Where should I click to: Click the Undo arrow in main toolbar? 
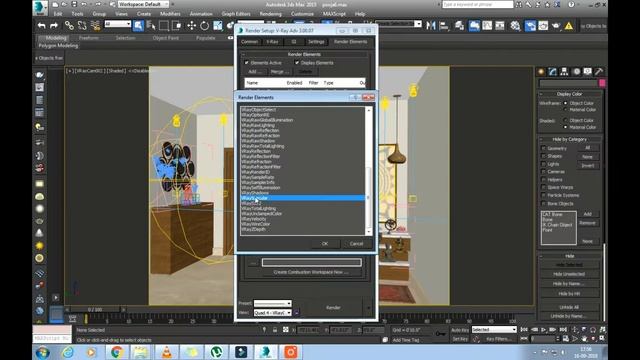coord(41,26)
